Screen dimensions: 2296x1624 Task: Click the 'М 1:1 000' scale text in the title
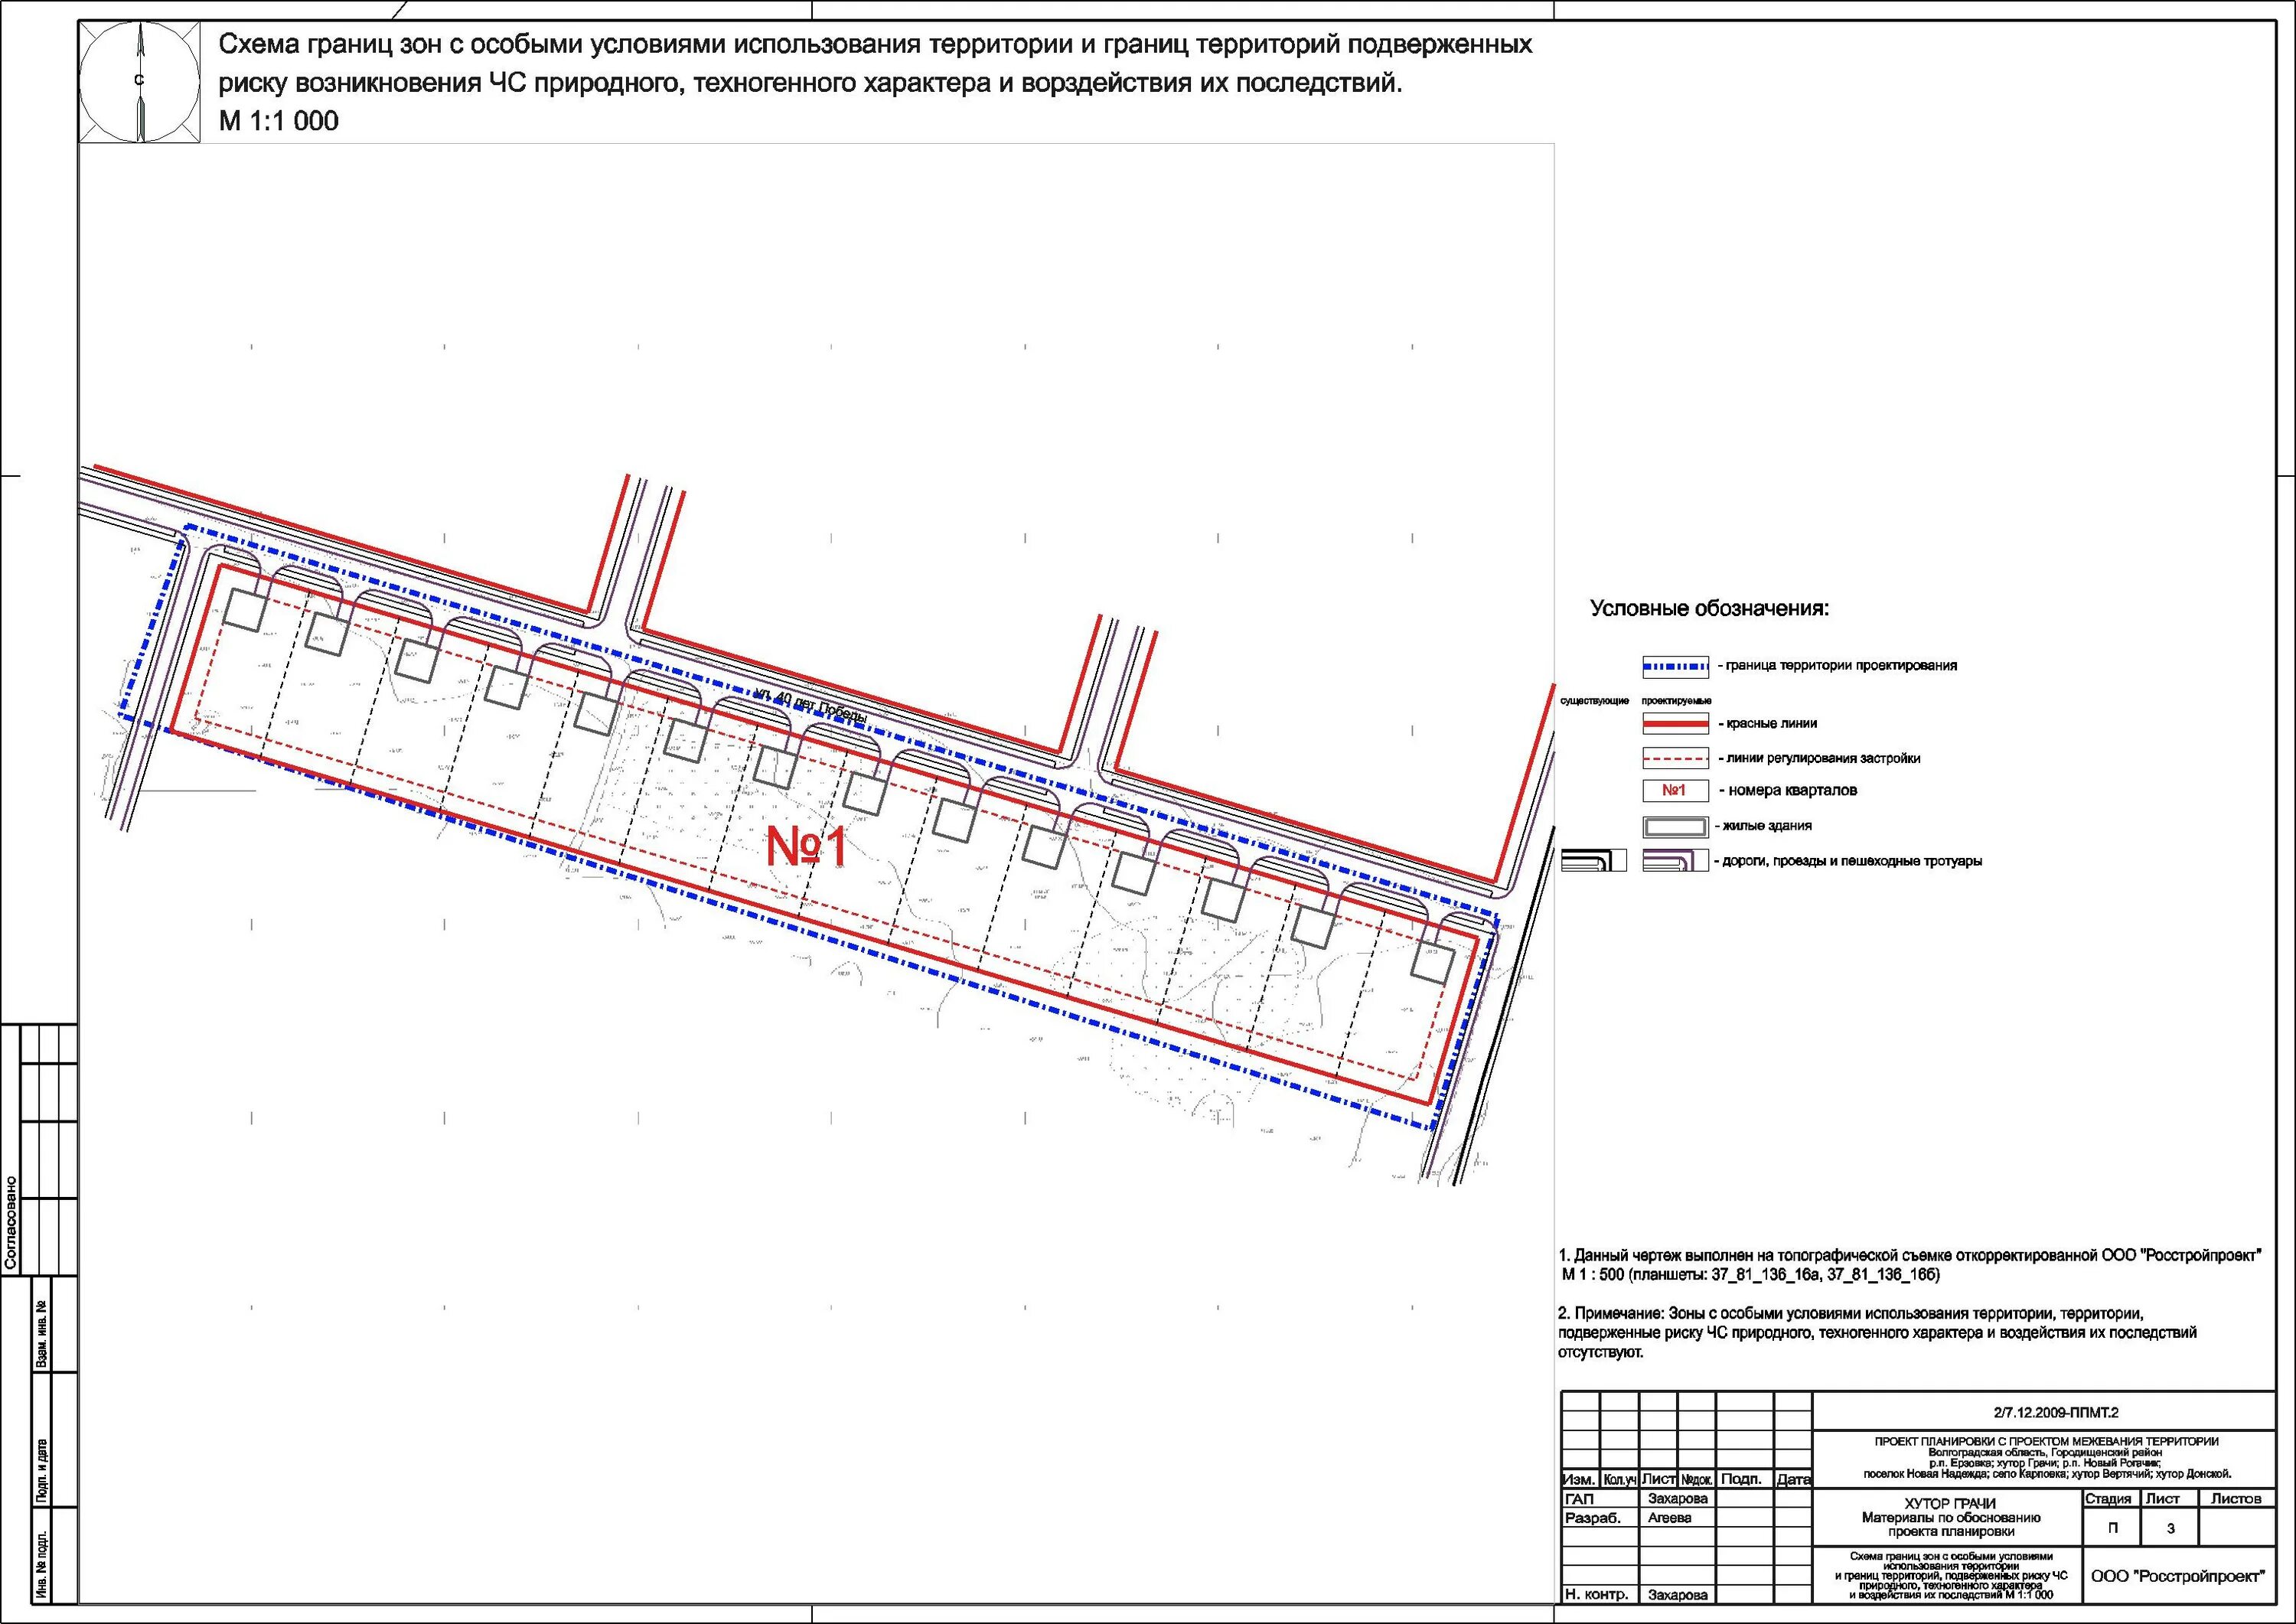tap(279, 122)
